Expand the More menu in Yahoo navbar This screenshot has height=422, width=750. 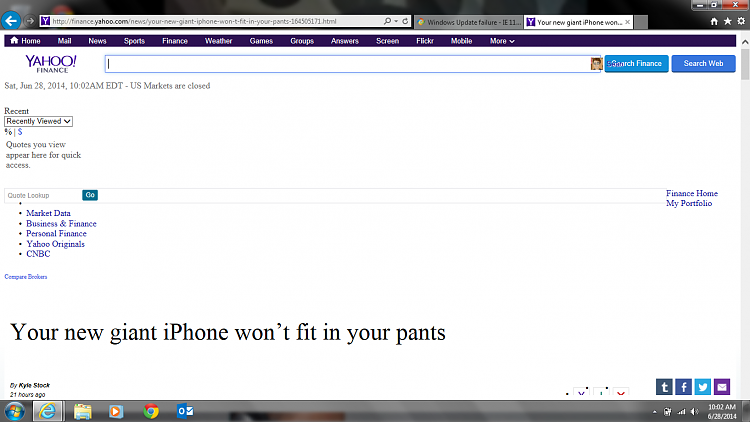[502, 41]
